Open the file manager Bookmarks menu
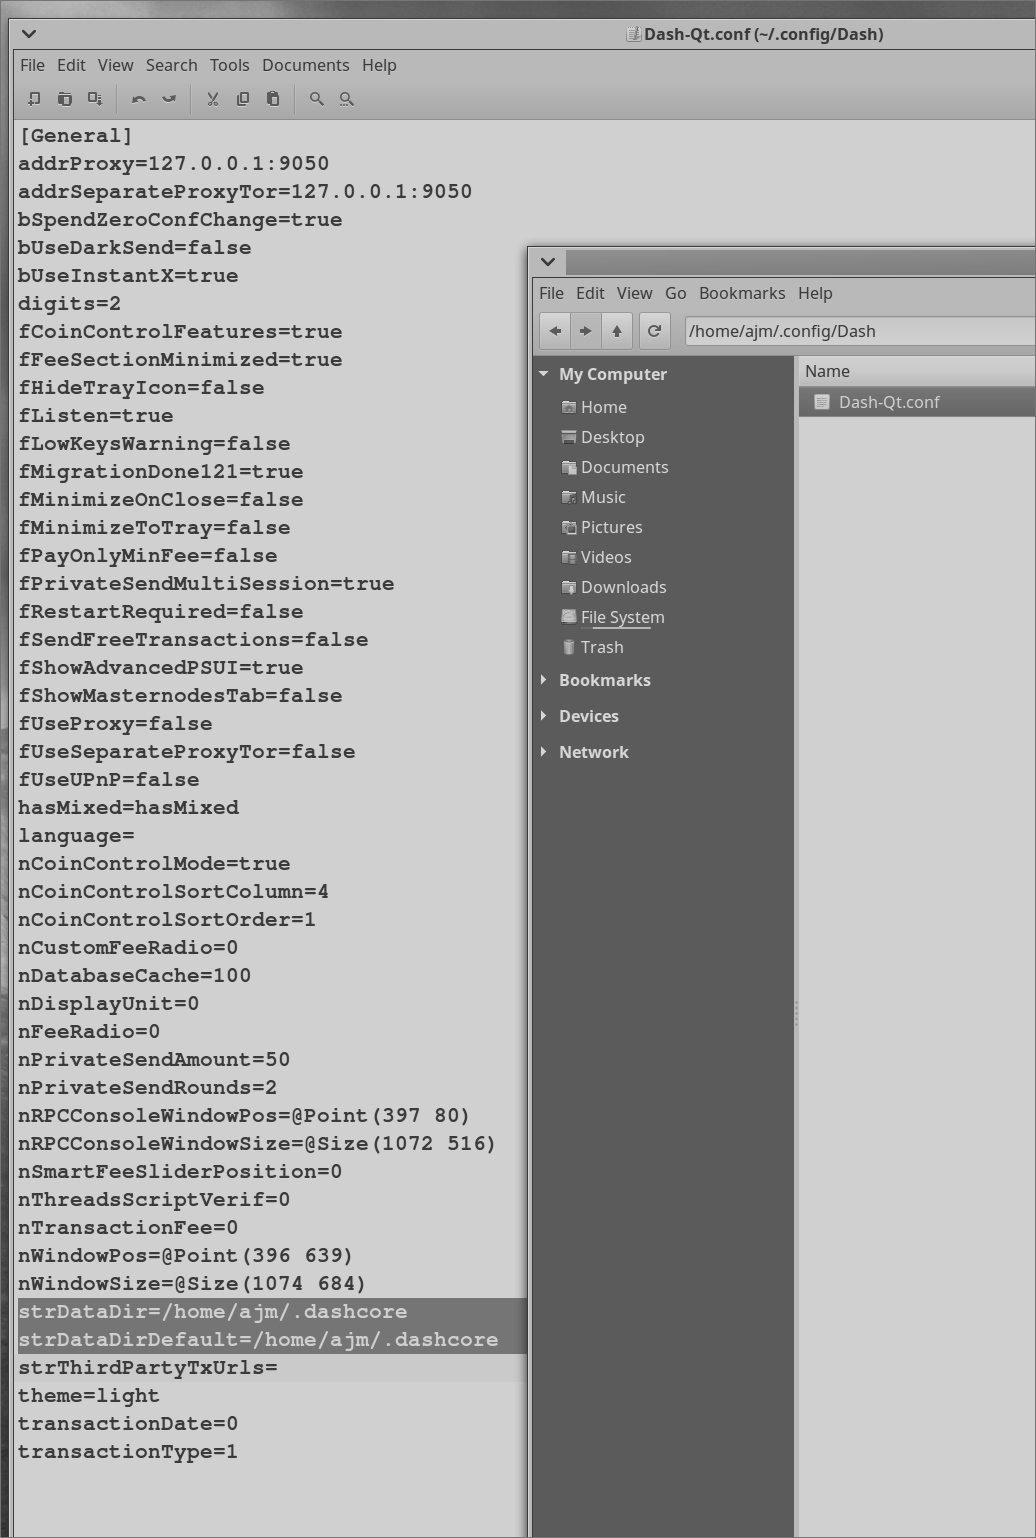 [742, 293]
